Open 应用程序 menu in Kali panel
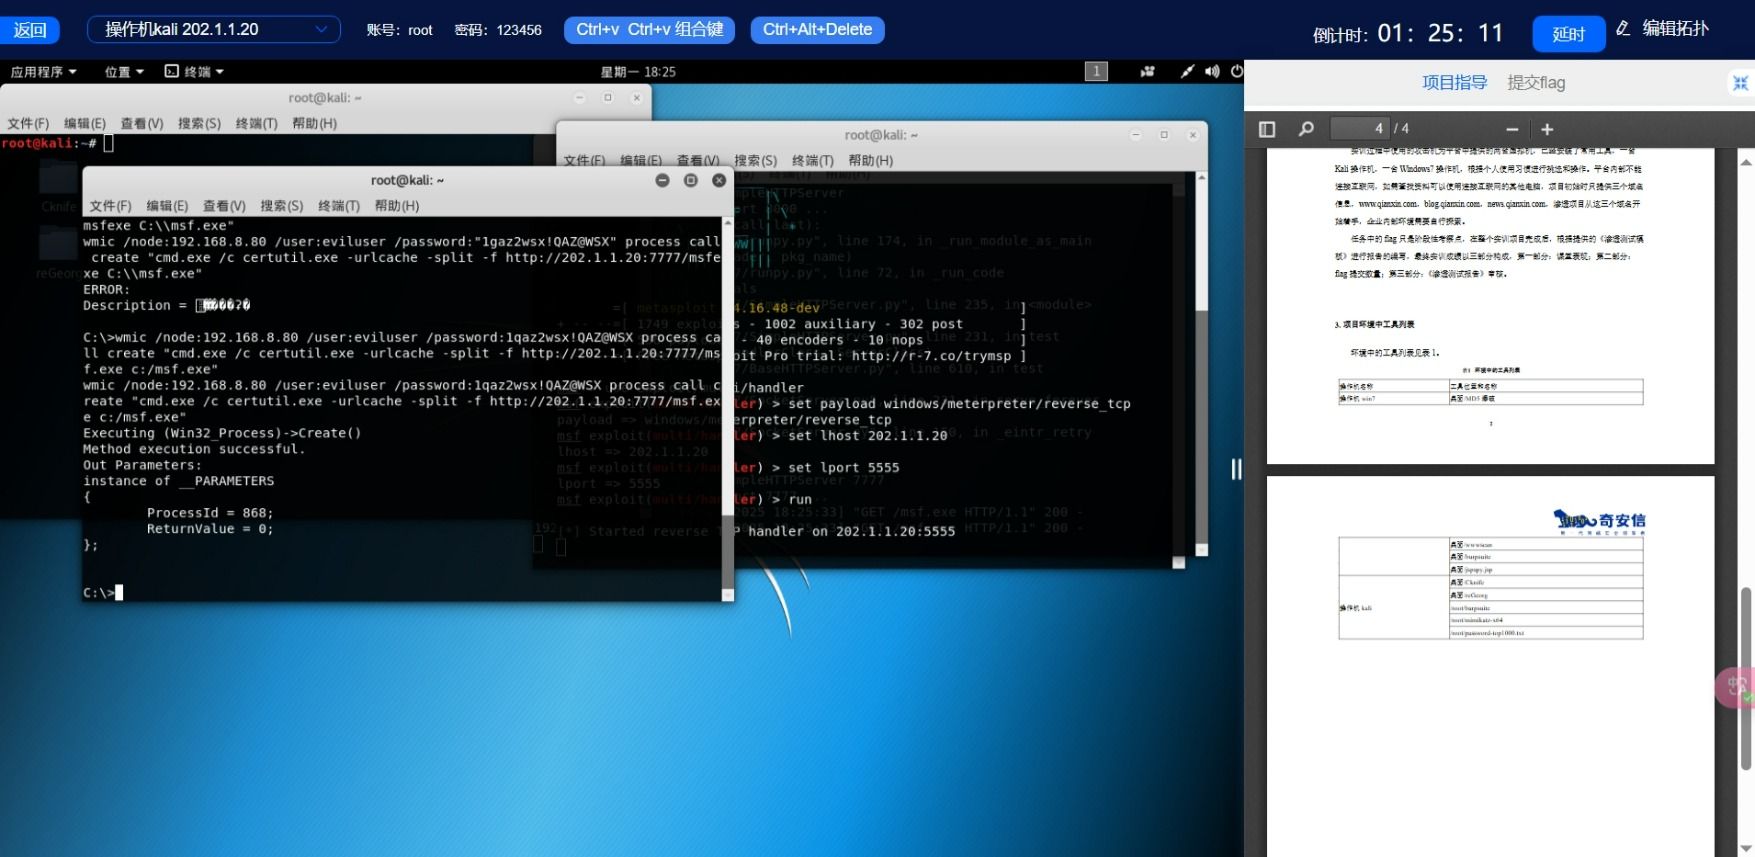Viewport: 1755px width, 857px height. click(43, 72)
